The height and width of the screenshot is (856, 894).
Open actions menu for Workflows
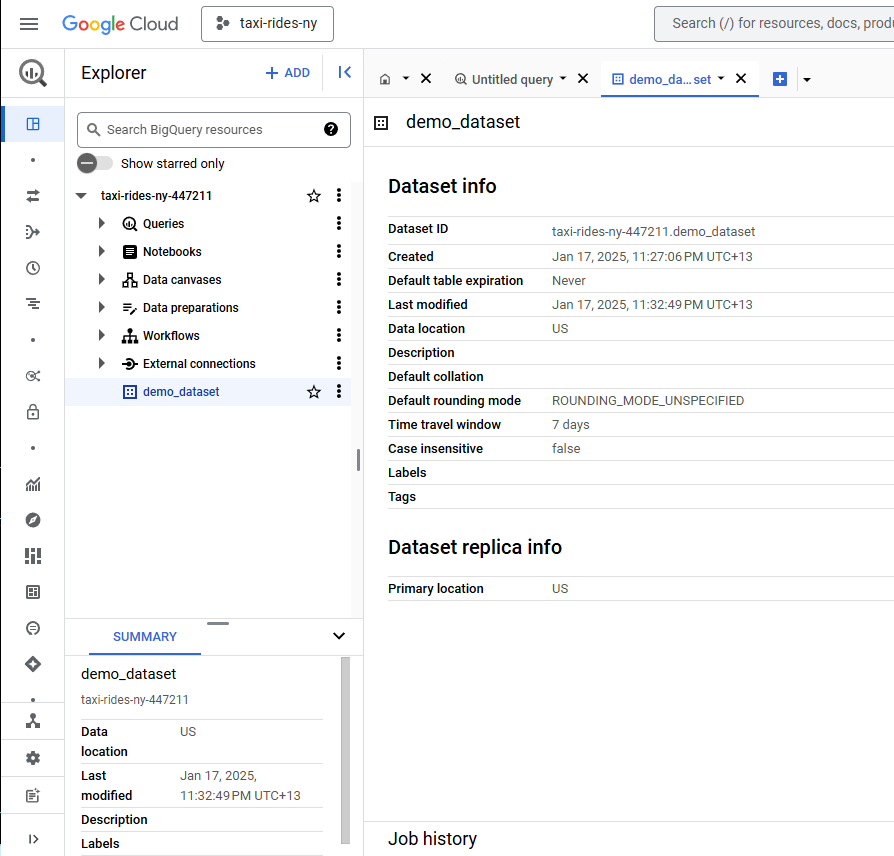tap(339, 335)
